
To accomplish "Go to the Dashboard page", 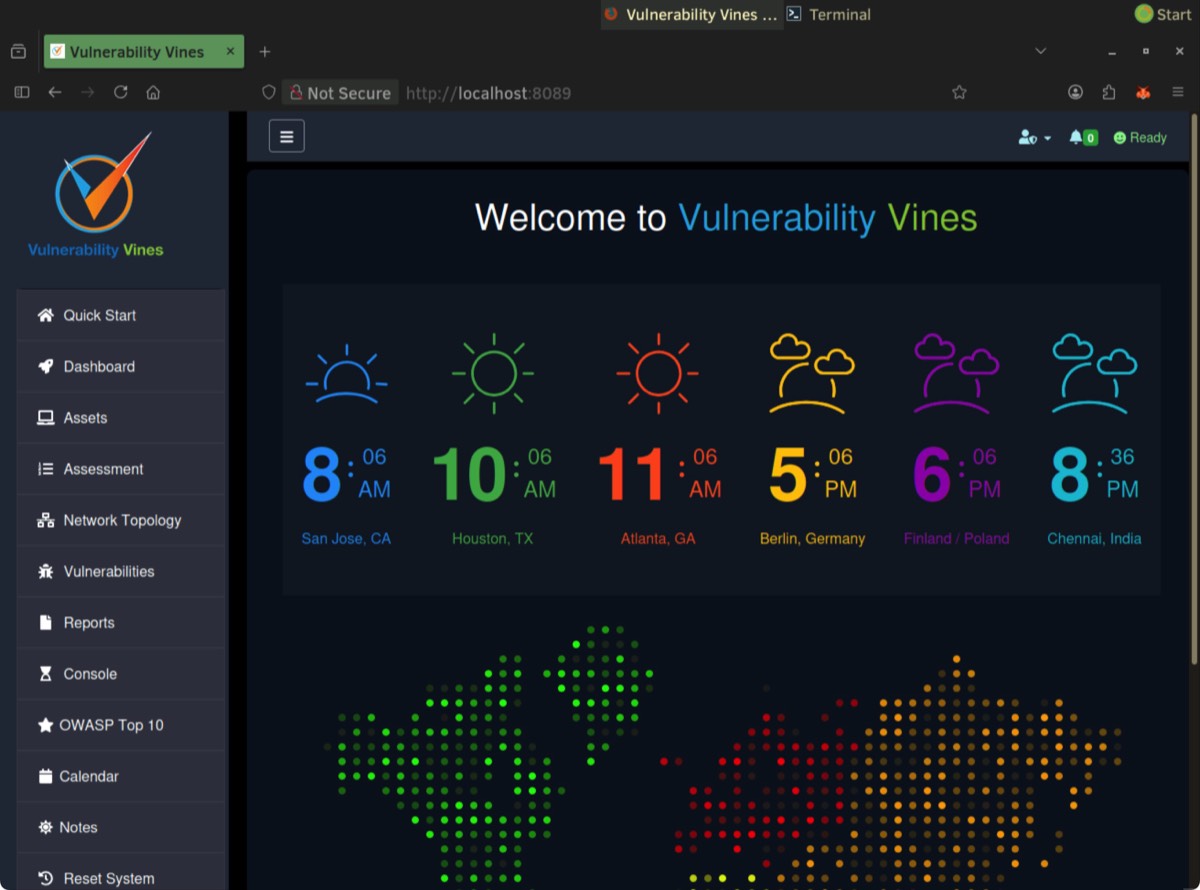I will coord(98,366).
